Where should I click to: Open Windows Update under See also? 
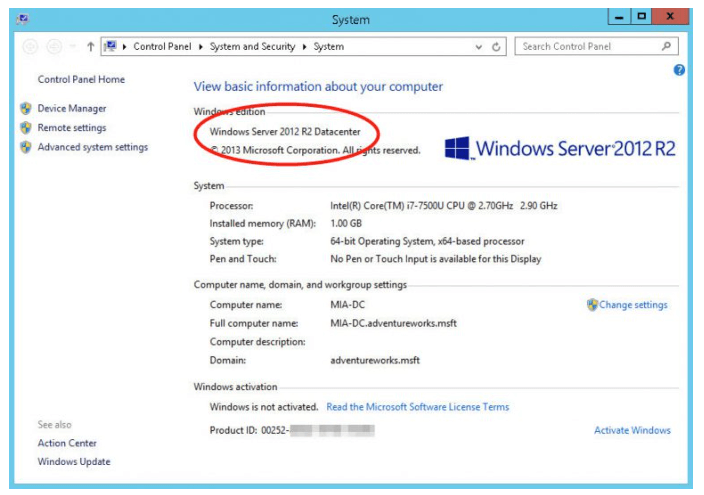(x=74, y=462)
